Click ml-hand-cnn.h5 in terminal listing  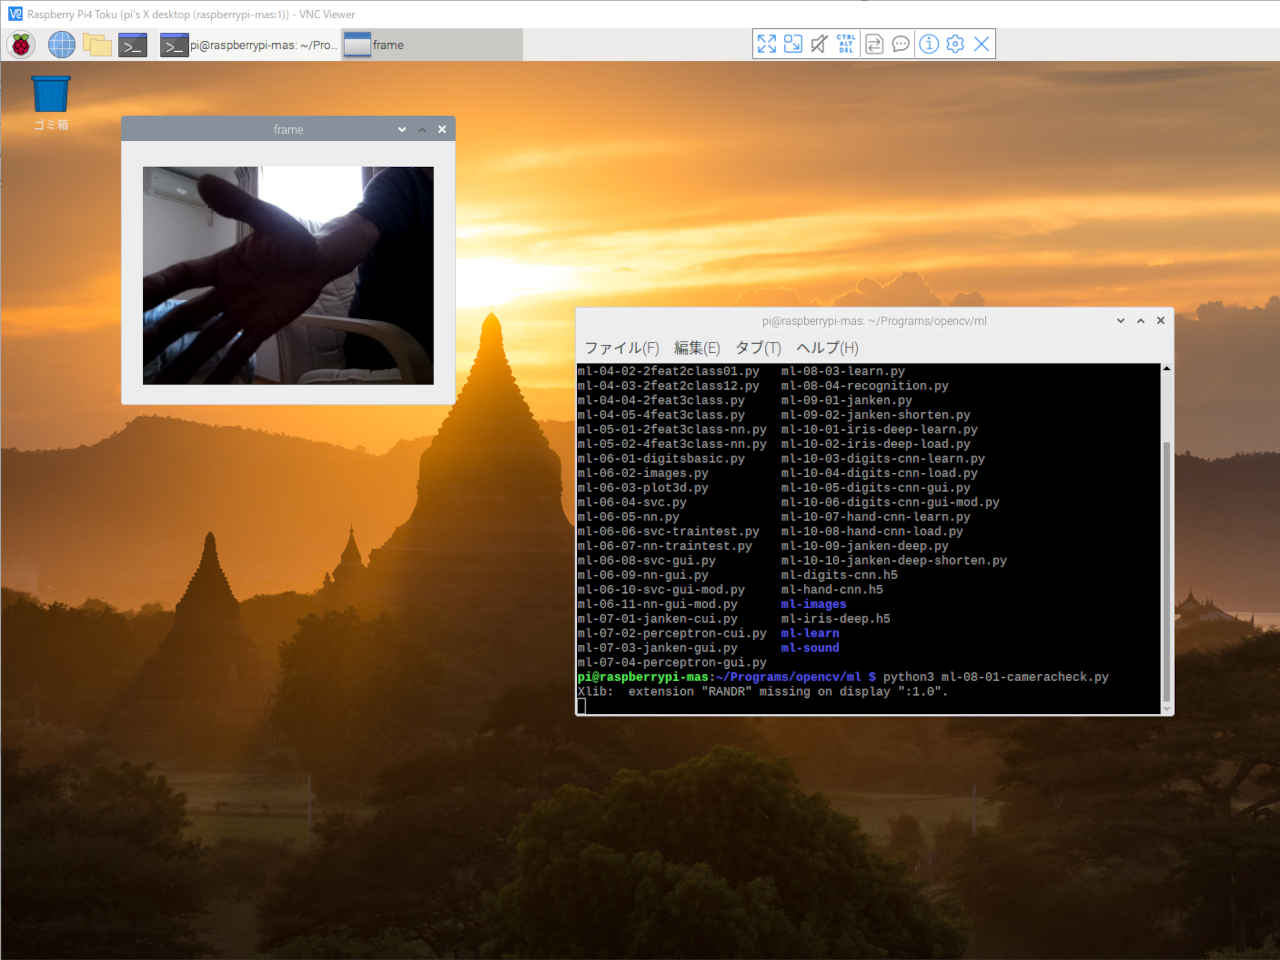pos(832,590)
